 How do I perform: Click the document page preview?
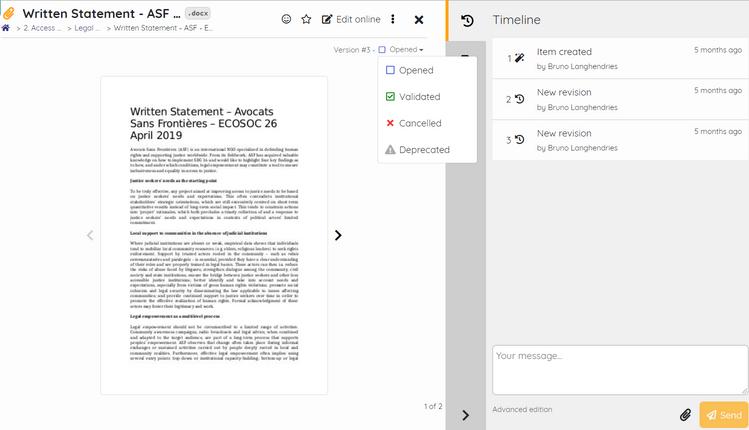coord(214,236)
